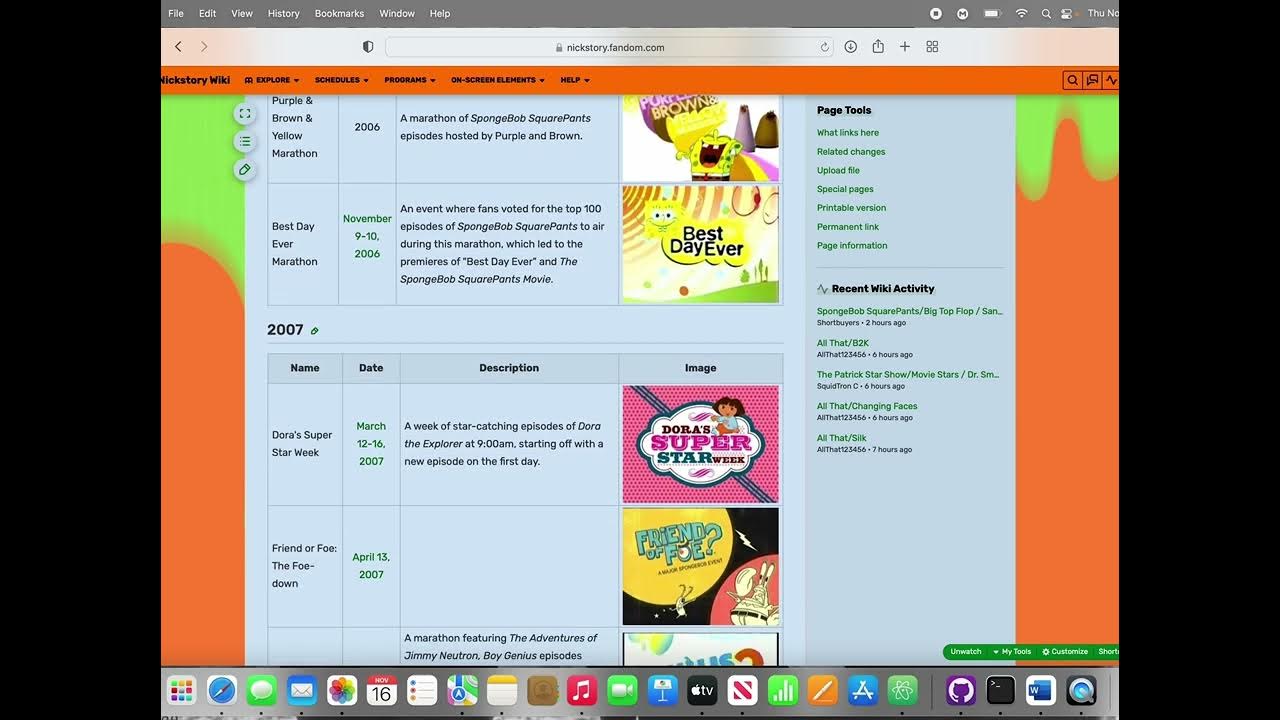Open the Safari share sheet
The width and height of the screenshot is (1280, 720).
click(x=878, y=46)
